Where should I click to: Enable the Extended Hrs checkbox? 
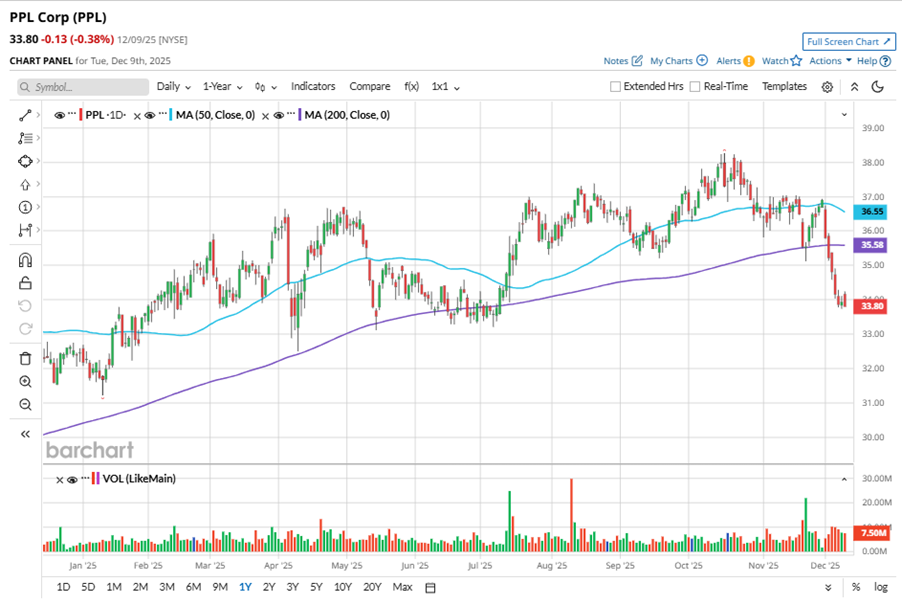pyautogui.click(x=616, y=87)
